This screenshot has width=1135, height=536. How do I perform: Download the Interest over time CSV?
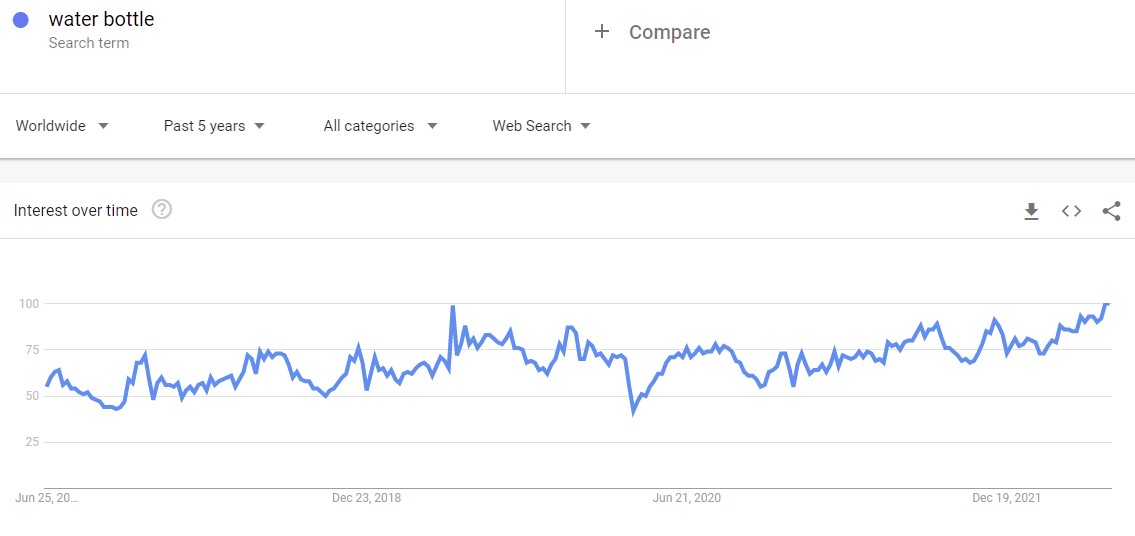click(x=1031, y=211)
